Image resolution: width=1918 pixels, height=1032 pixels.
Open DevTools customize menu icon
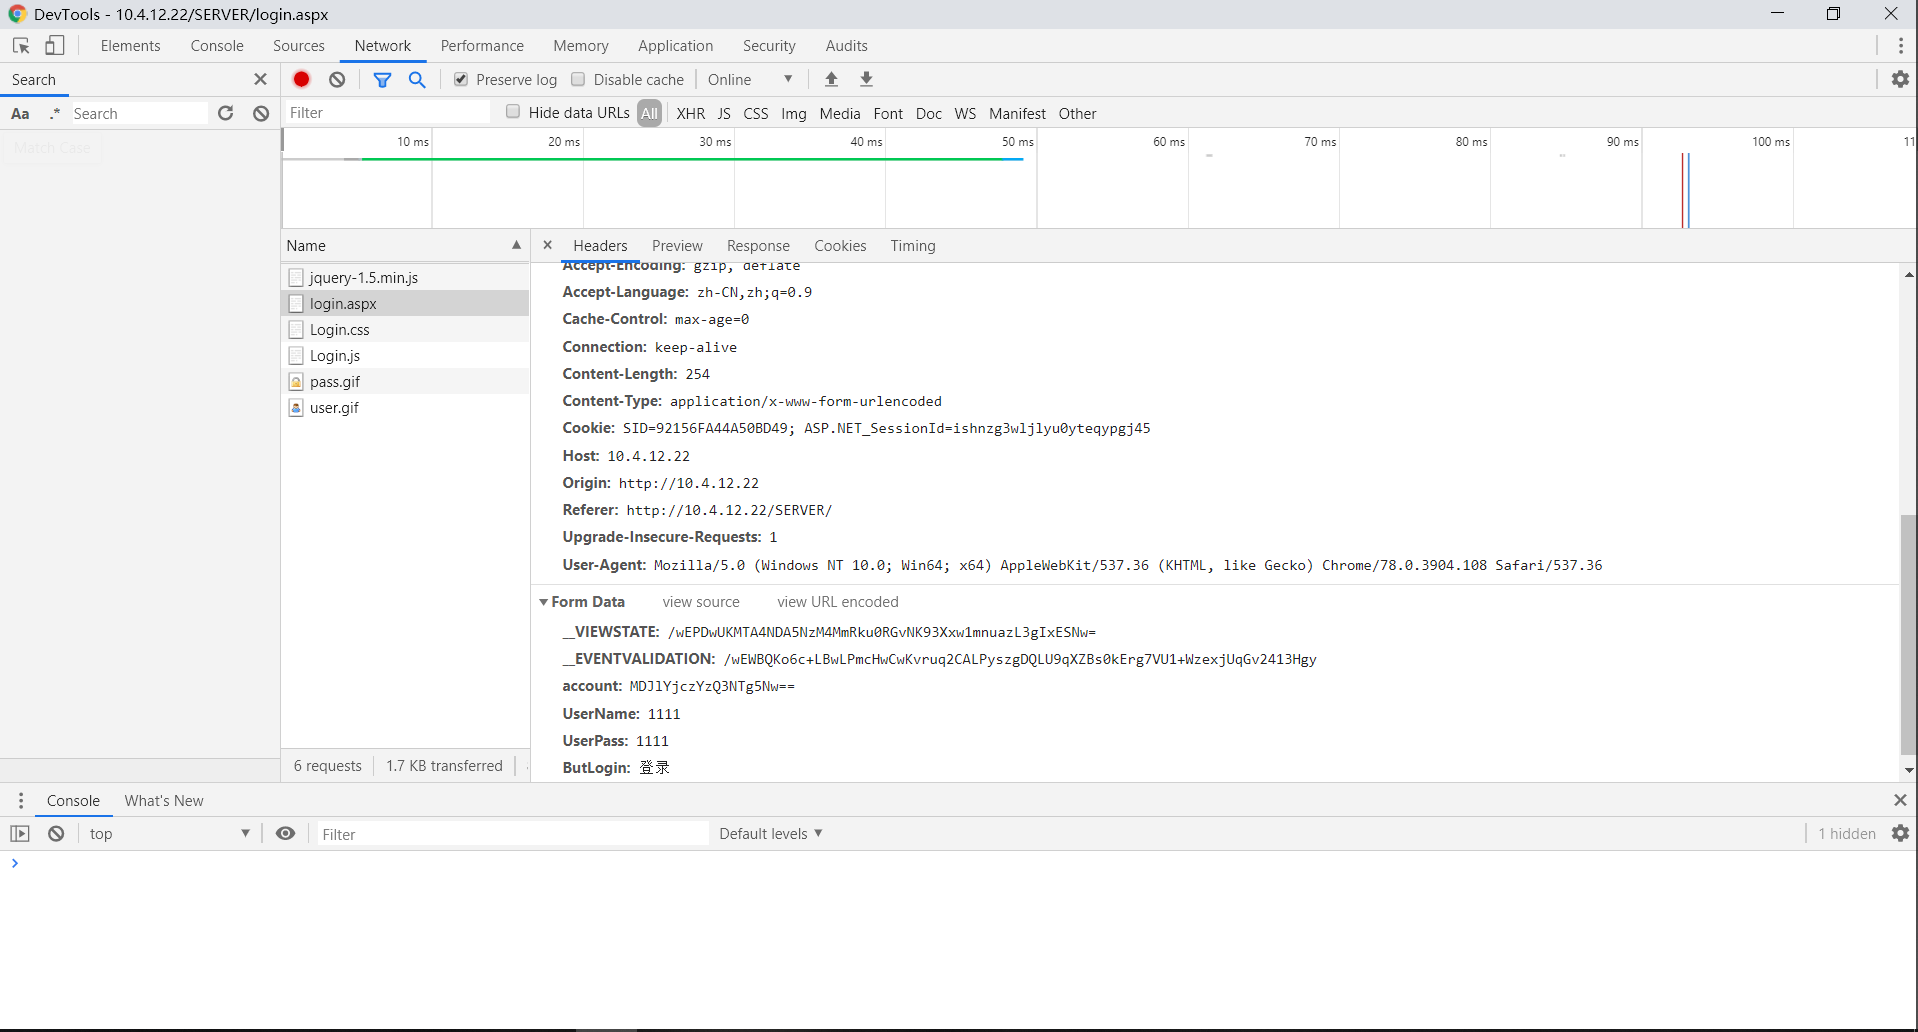click(x=1900, y=46)
